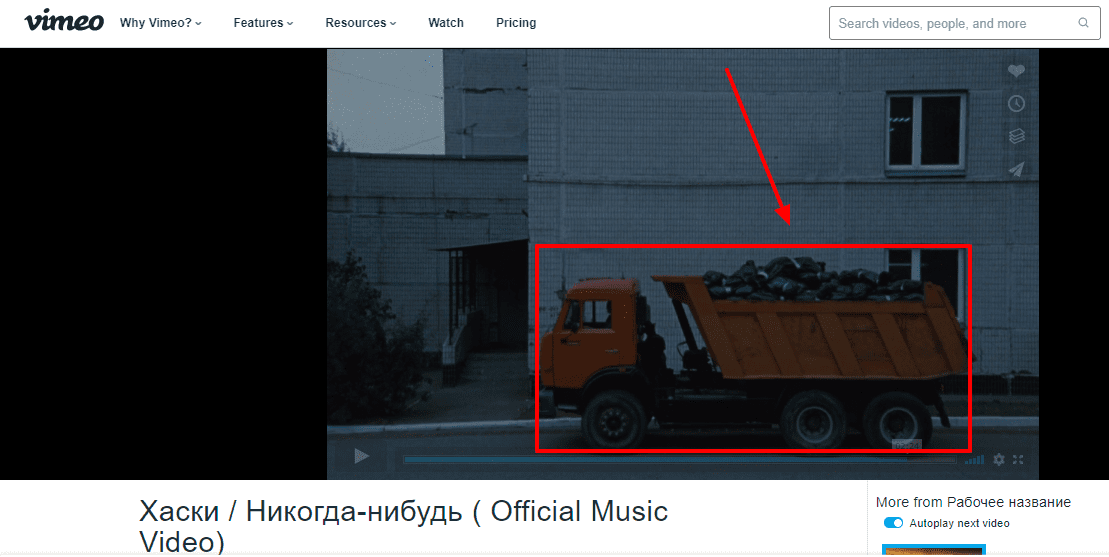Play the video
The image size is (1109, 557).
[x=361, y=457]
